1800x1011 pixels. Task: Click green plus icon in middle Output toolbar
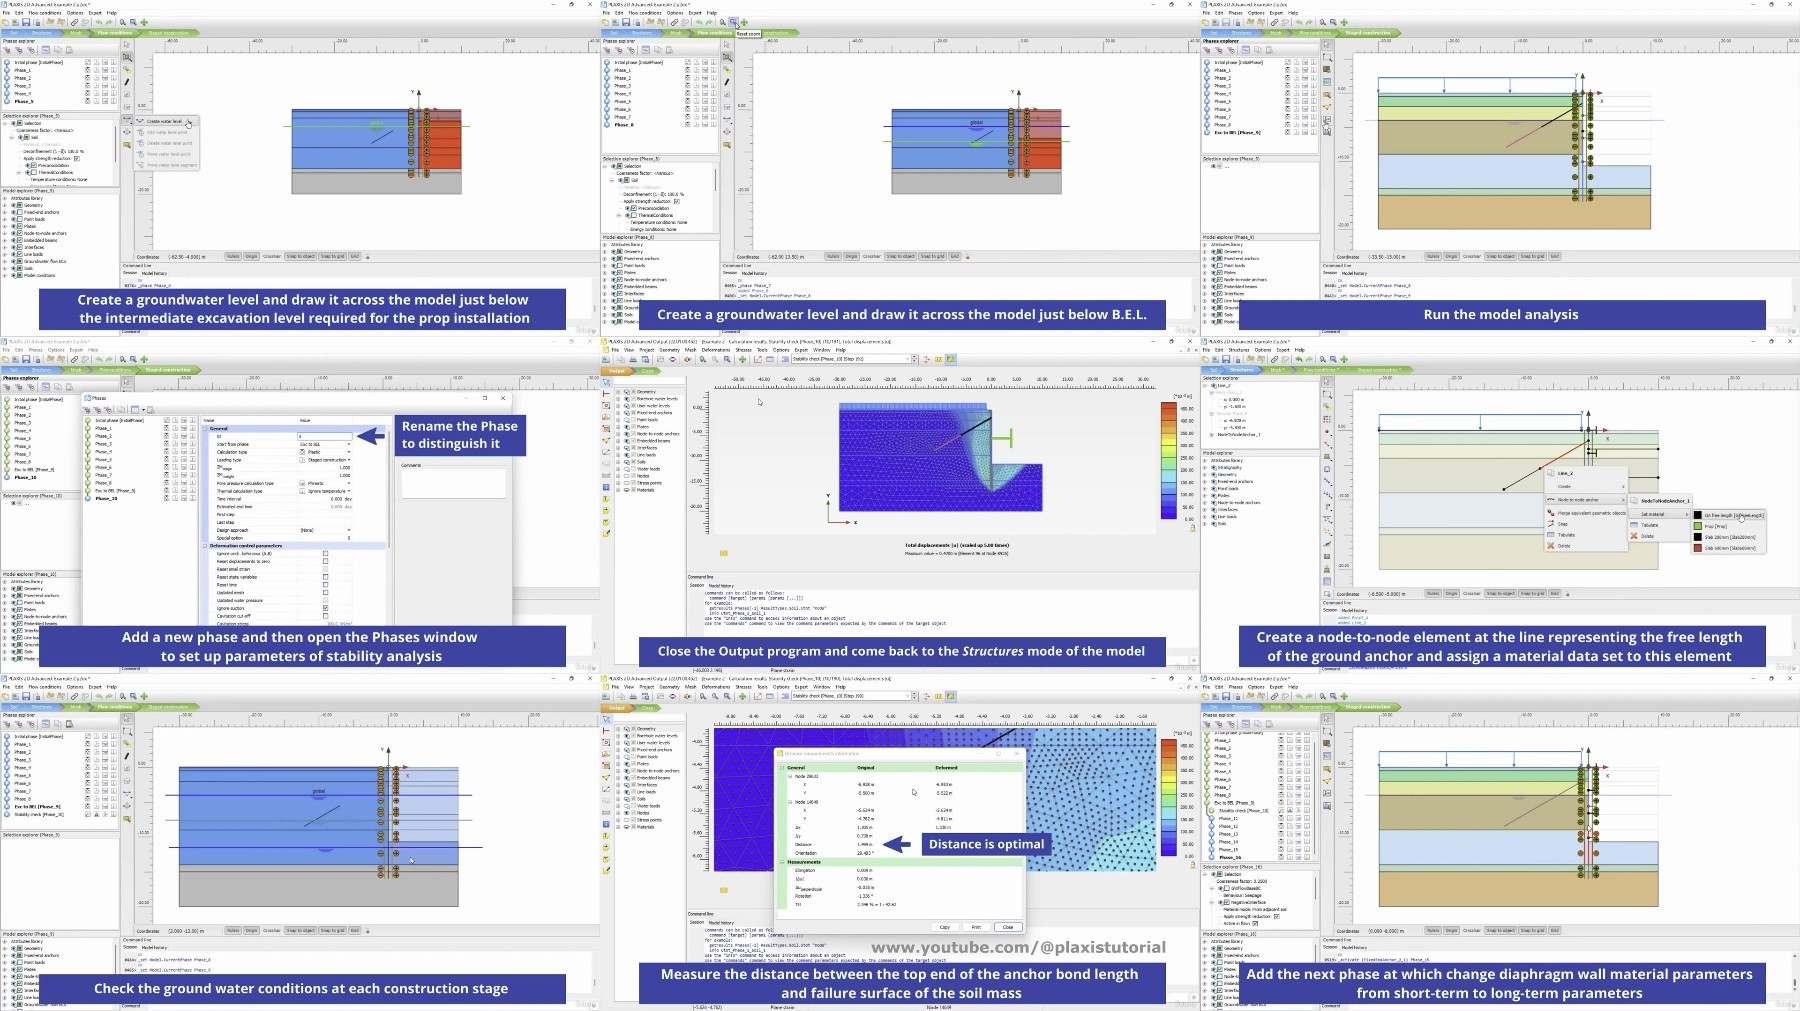pos(742,359)
